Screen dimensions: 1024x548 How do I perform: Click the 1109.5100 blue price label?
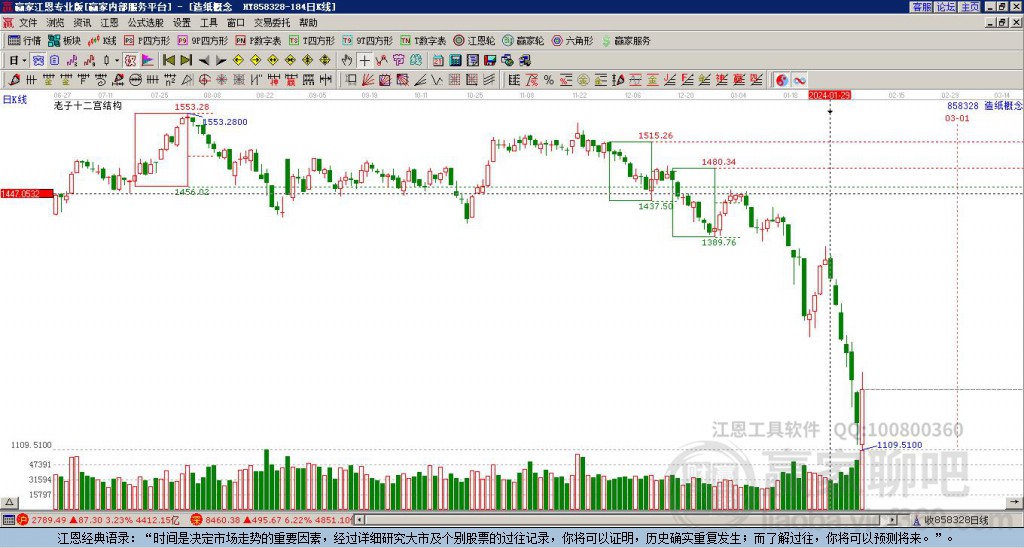point(899,445)
